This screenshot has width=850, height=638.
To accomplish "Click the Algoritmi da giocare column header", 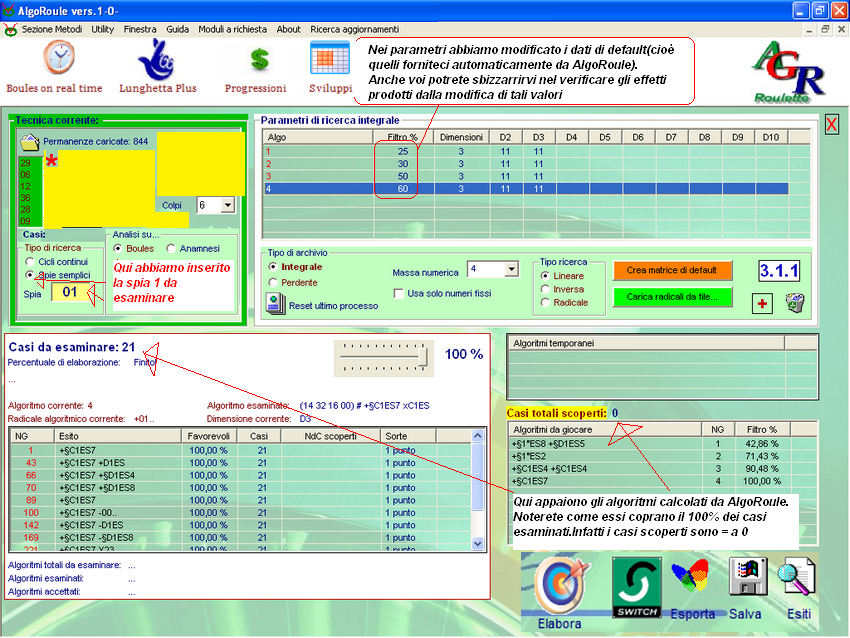I will tap(606, 429).
